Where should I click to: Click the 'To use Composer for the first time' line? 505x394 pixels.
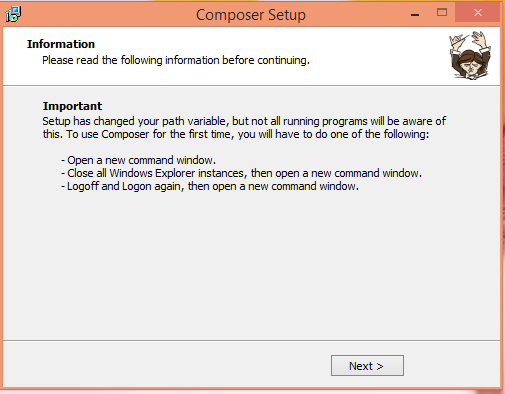coord(236,134)
